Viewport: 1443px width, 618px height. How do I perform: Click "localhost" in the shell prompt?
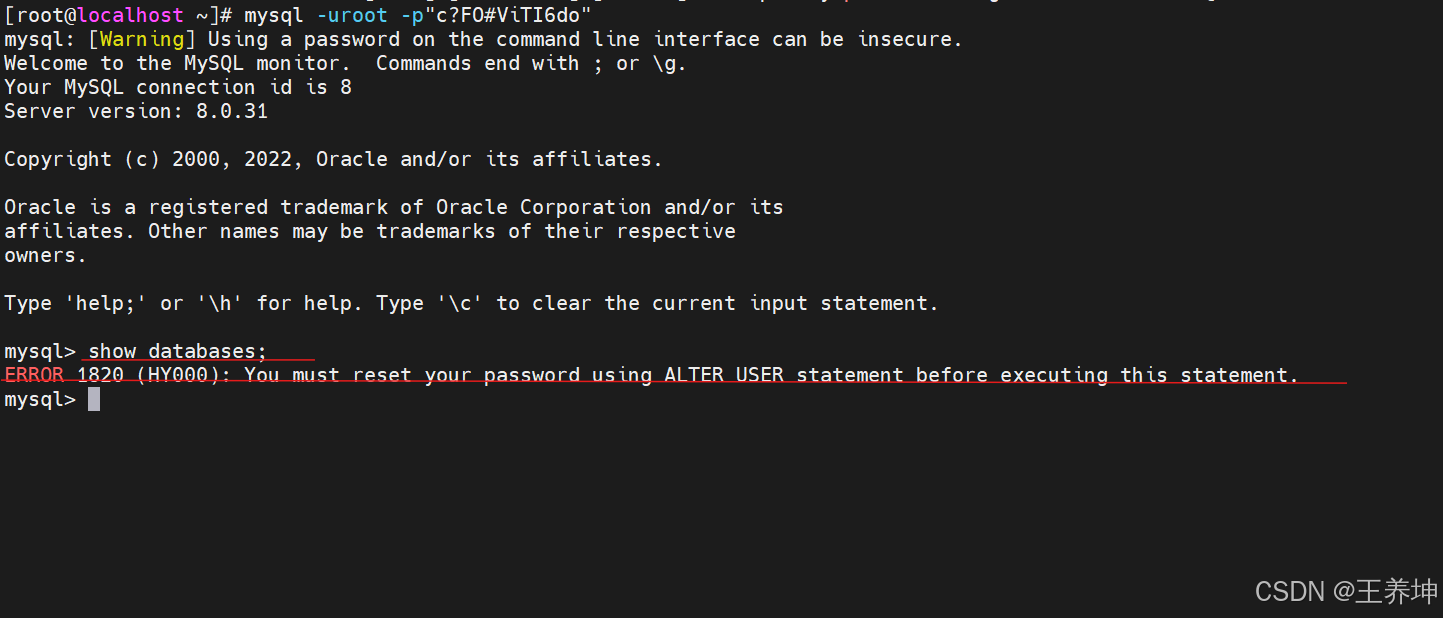coord(130,15)
